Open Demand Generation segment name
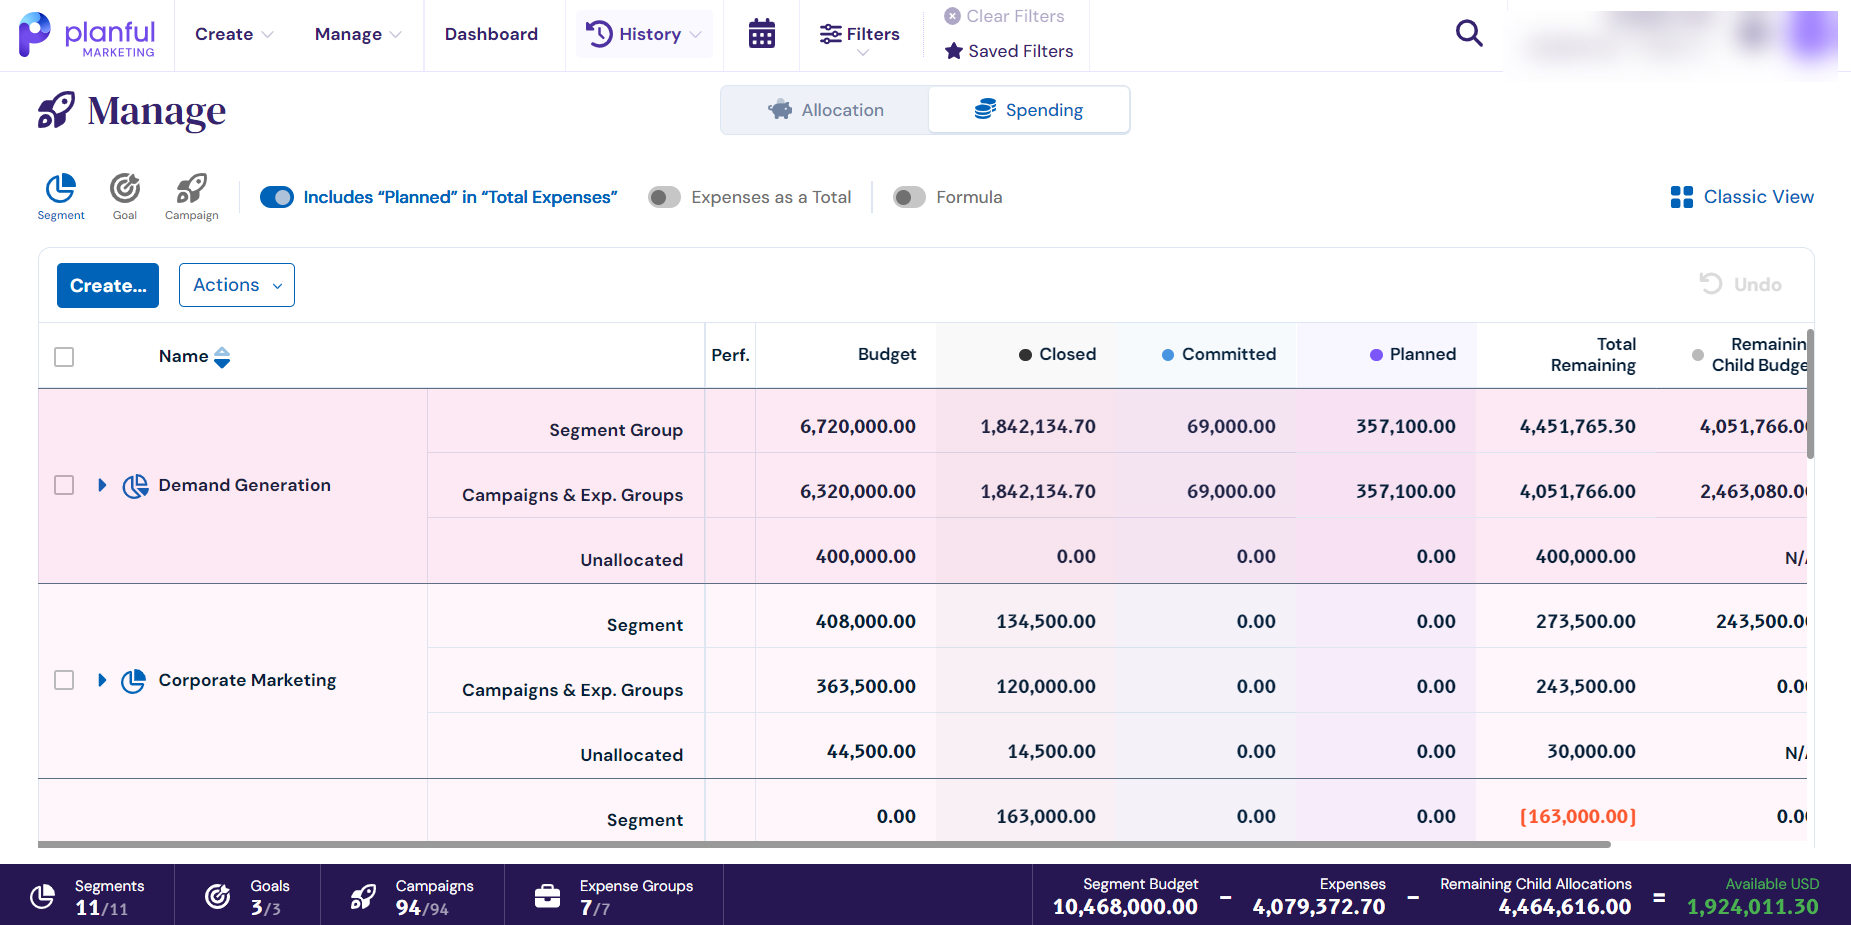The width and height of the screenshot is (1851, 925). pos(245,485)
